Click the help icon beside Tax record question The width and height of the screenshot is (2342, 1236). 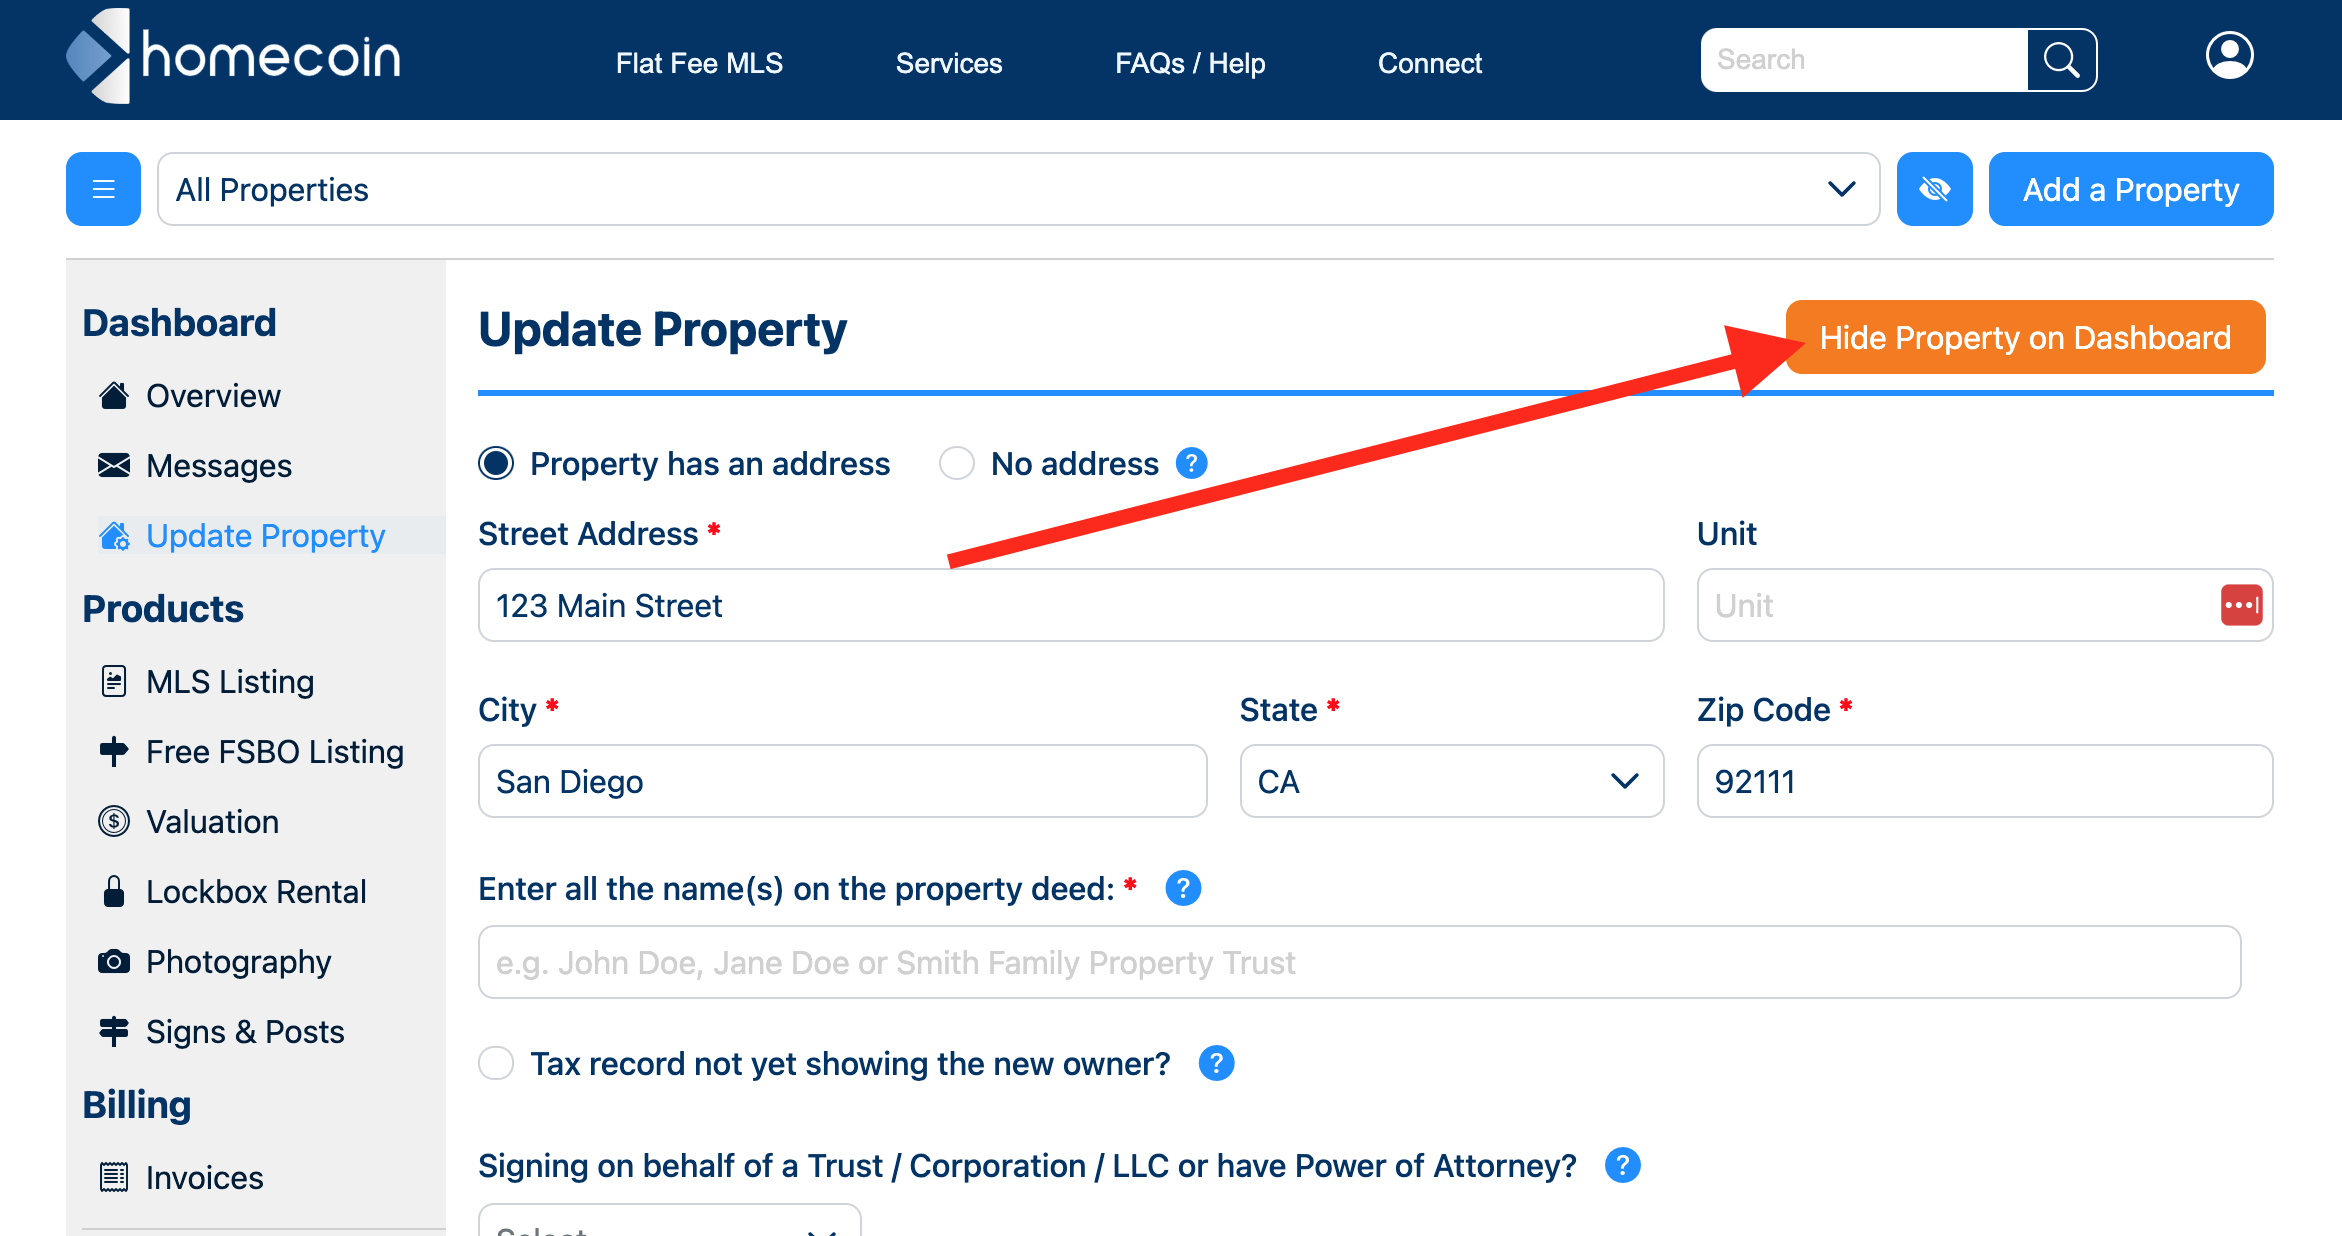pos(1216,1063)
